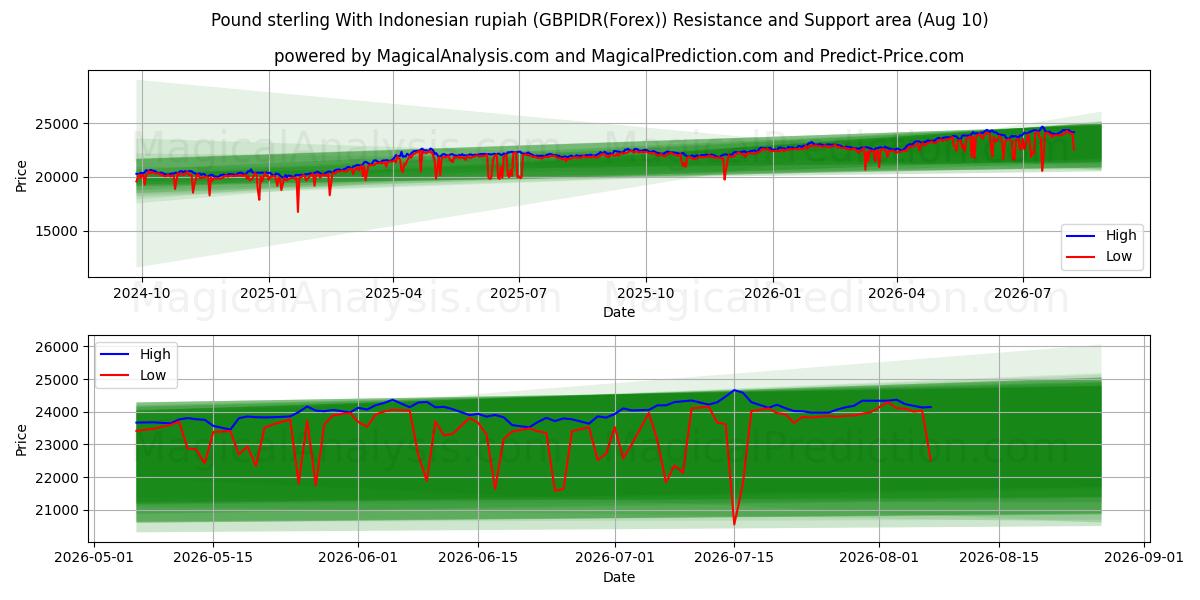The width and height of the screenshot is (1200, 600).
Task: Click the 2026-07-15 date tick
Action: [736, 557]
